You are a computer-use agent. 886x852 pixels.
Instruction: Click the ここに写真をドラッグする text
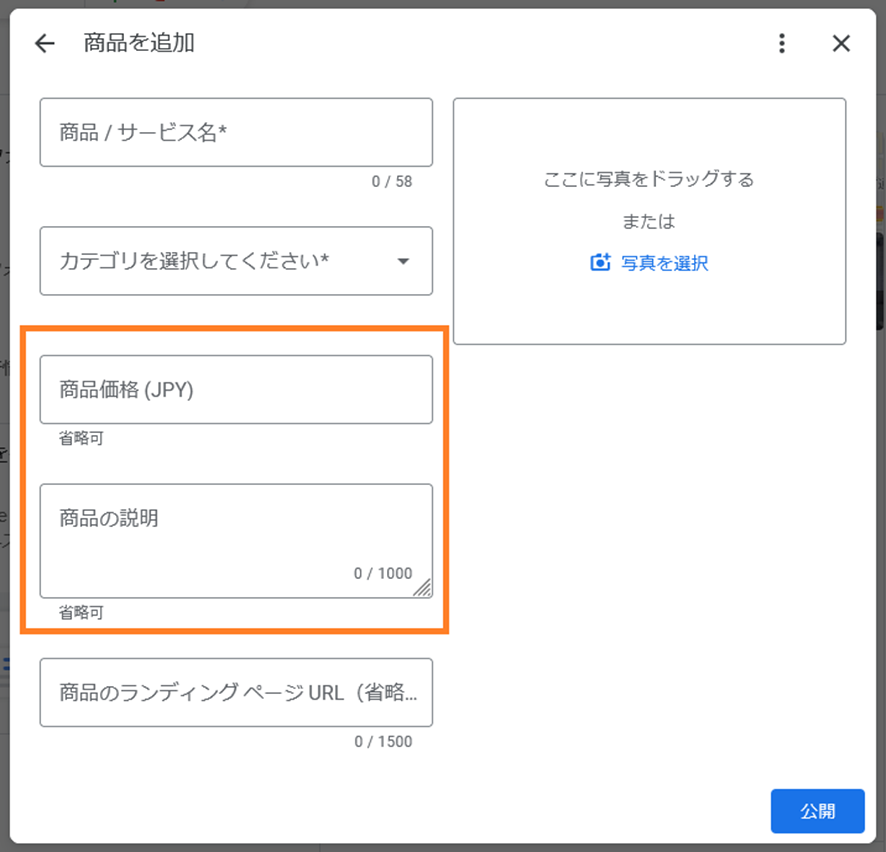(649, 179)
